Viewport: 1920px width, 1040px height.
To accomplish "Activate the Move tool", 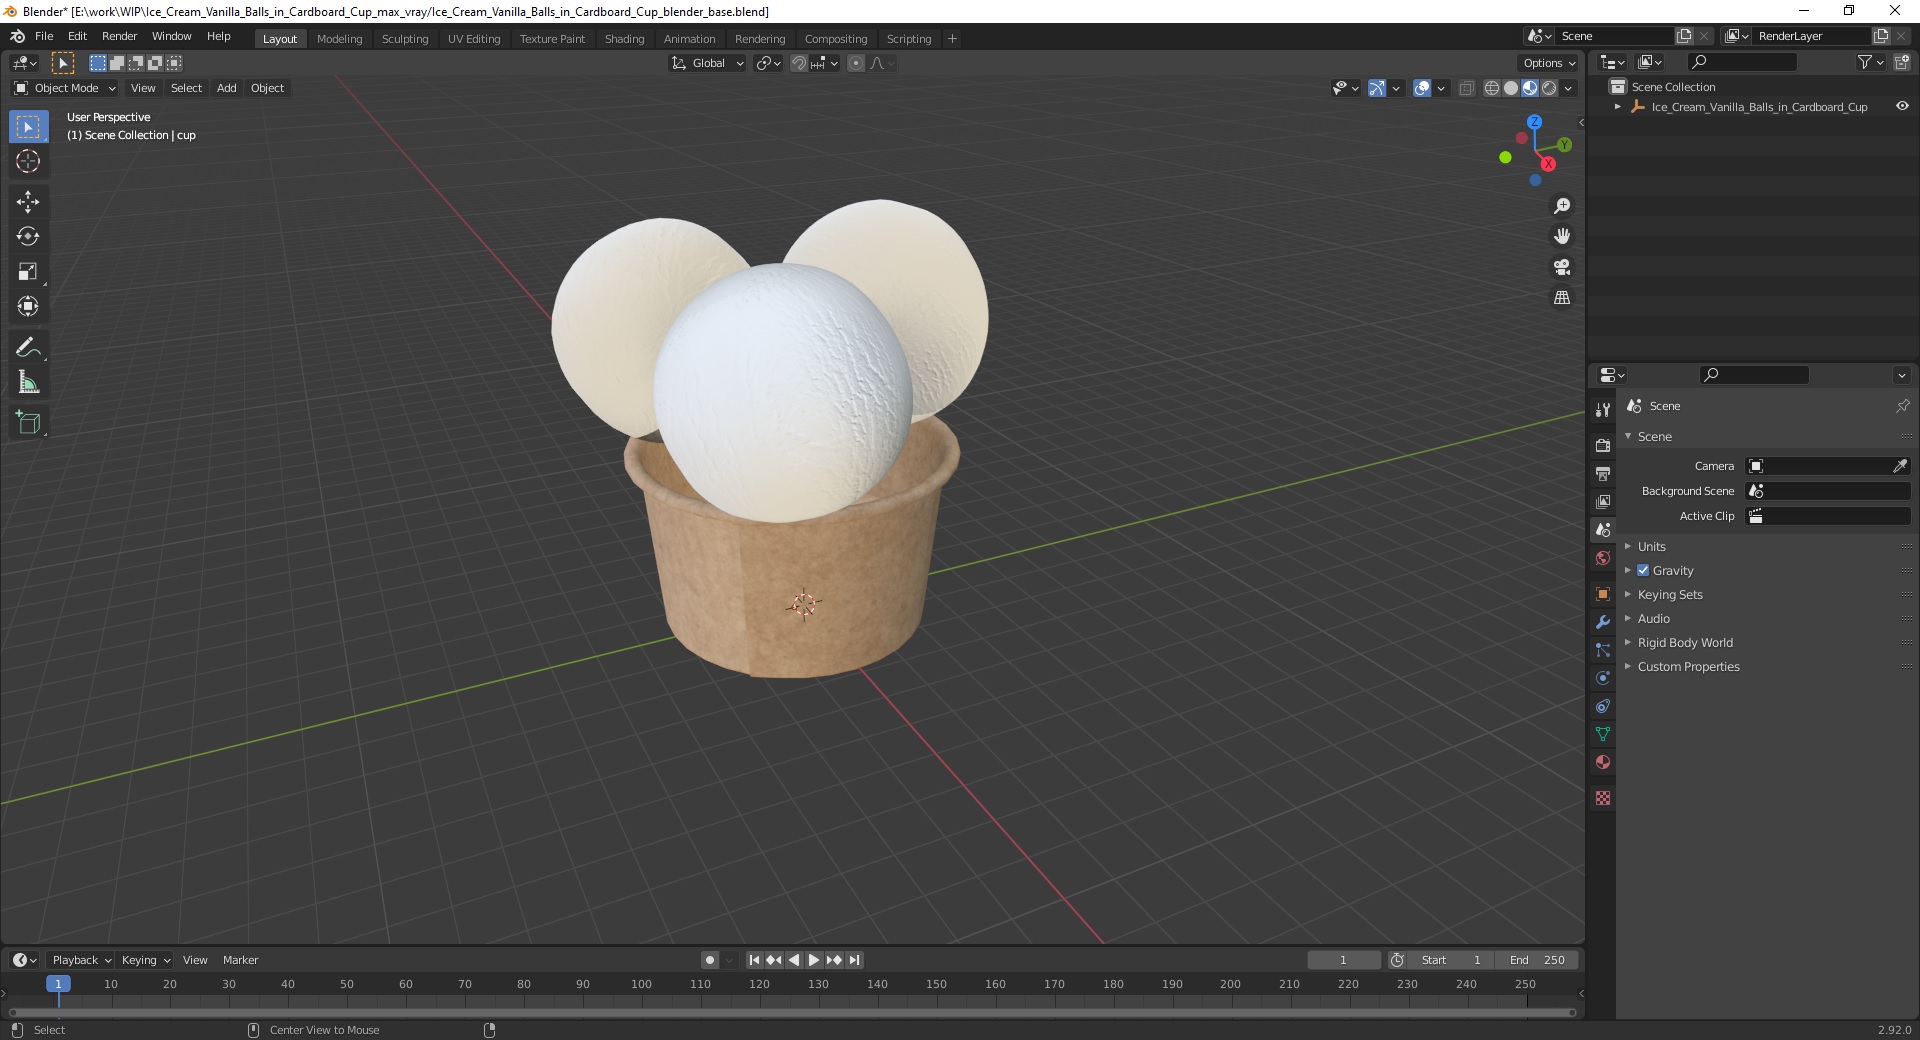I will pos(28,202).
